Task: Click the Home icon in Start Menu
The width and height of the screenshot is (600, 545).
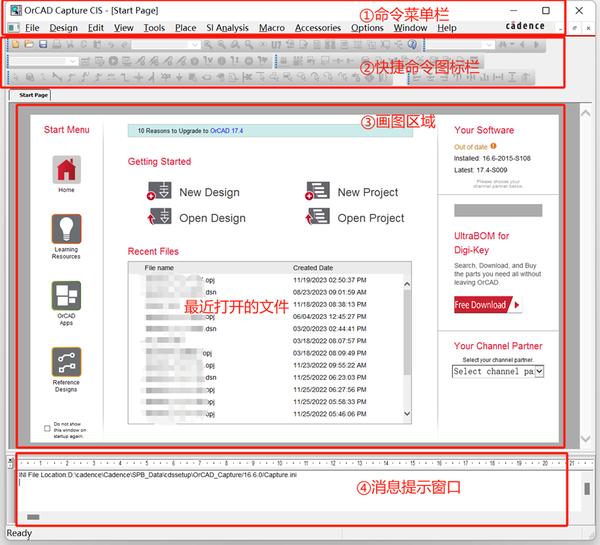Action: coord(66,170)
